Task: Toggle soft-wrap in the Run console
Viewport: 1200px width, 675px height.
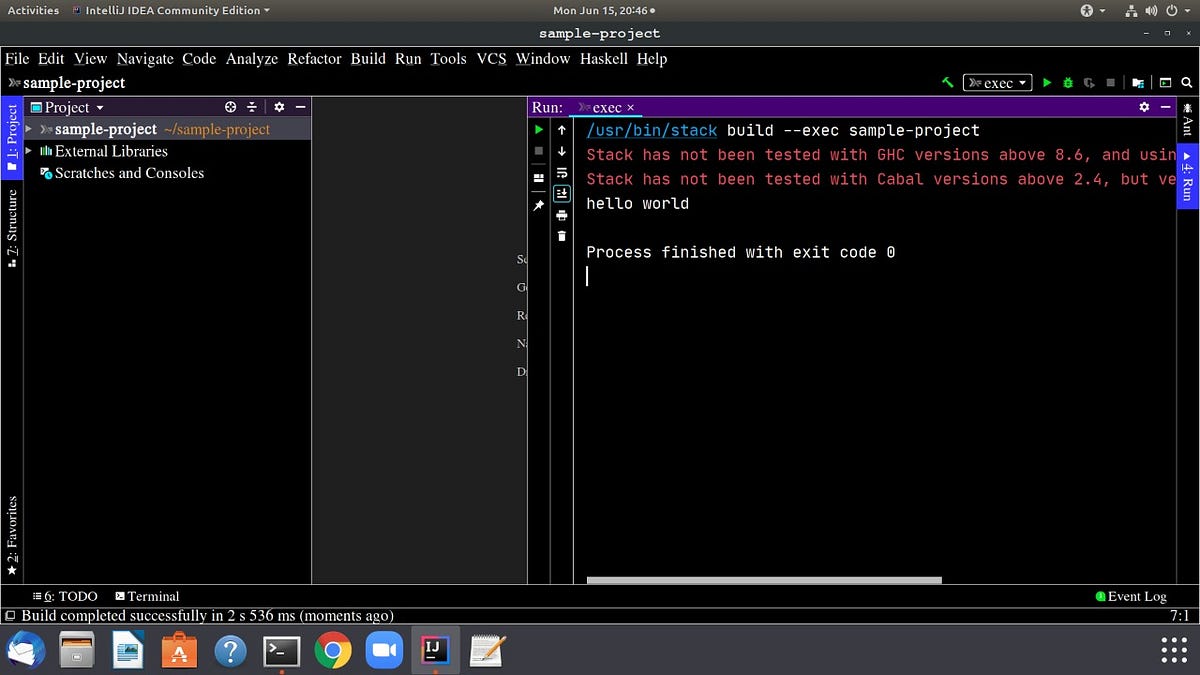Action: coord(561,172)
